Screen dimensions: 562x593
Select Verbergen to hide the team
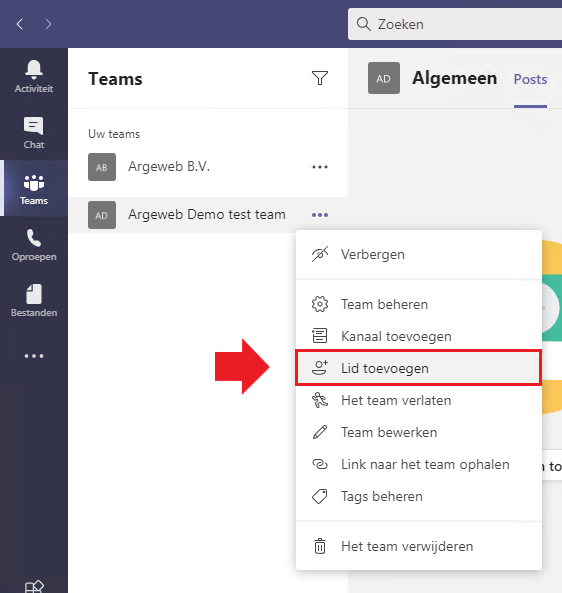(x=419, y=255)
